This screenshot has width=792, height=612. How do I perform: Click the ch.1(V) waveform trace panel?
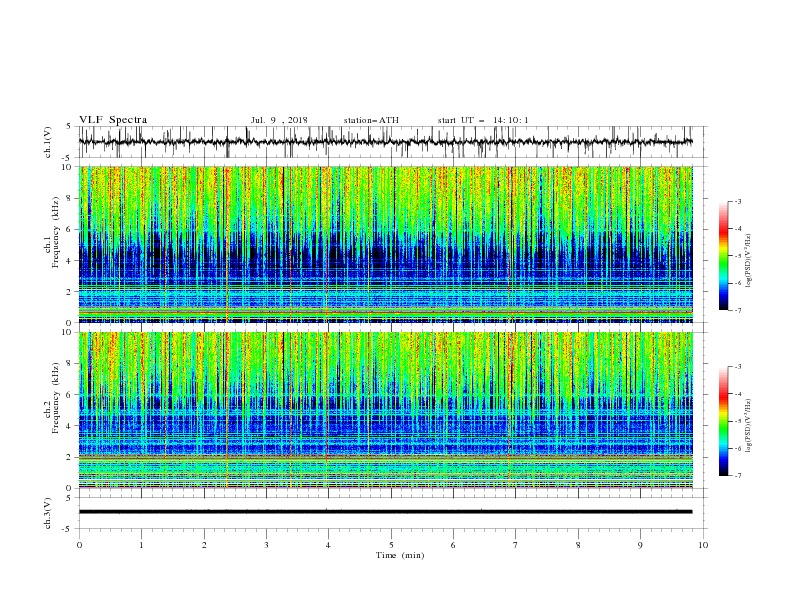393,142
